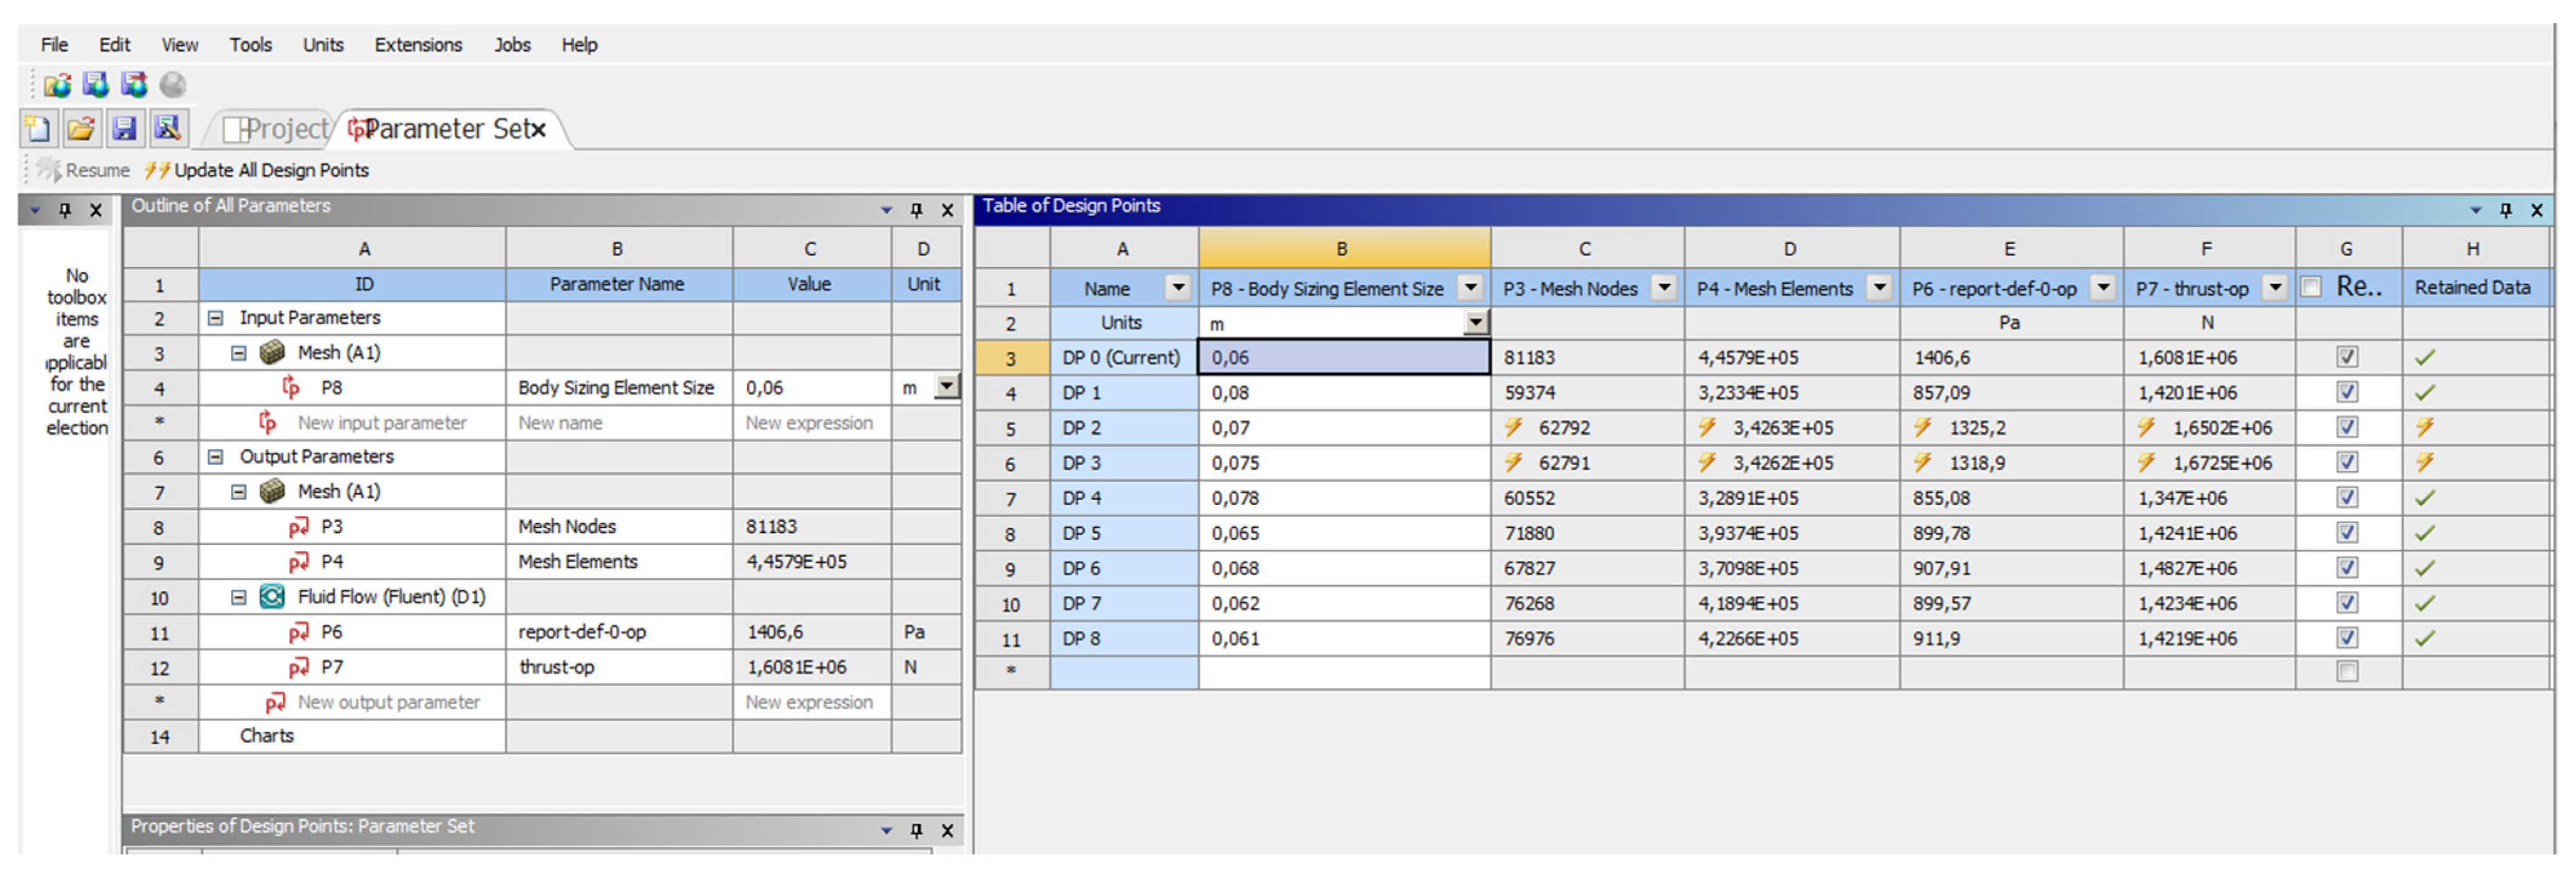Click the Save project floppy icon

[x=124, y=128]
